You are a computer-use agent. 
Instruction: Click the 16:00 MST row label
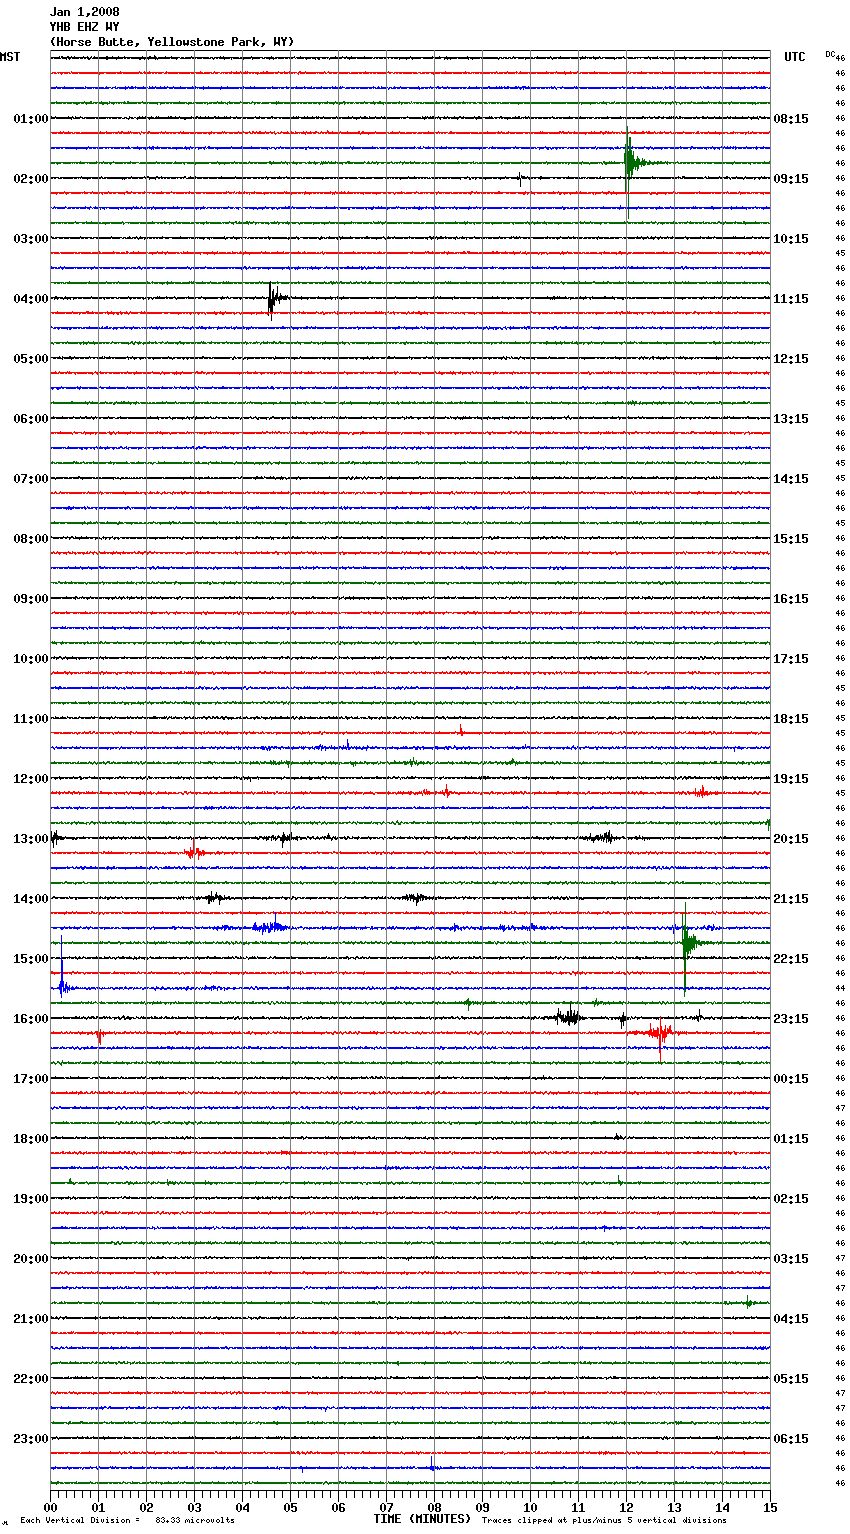coord(30,1019)
